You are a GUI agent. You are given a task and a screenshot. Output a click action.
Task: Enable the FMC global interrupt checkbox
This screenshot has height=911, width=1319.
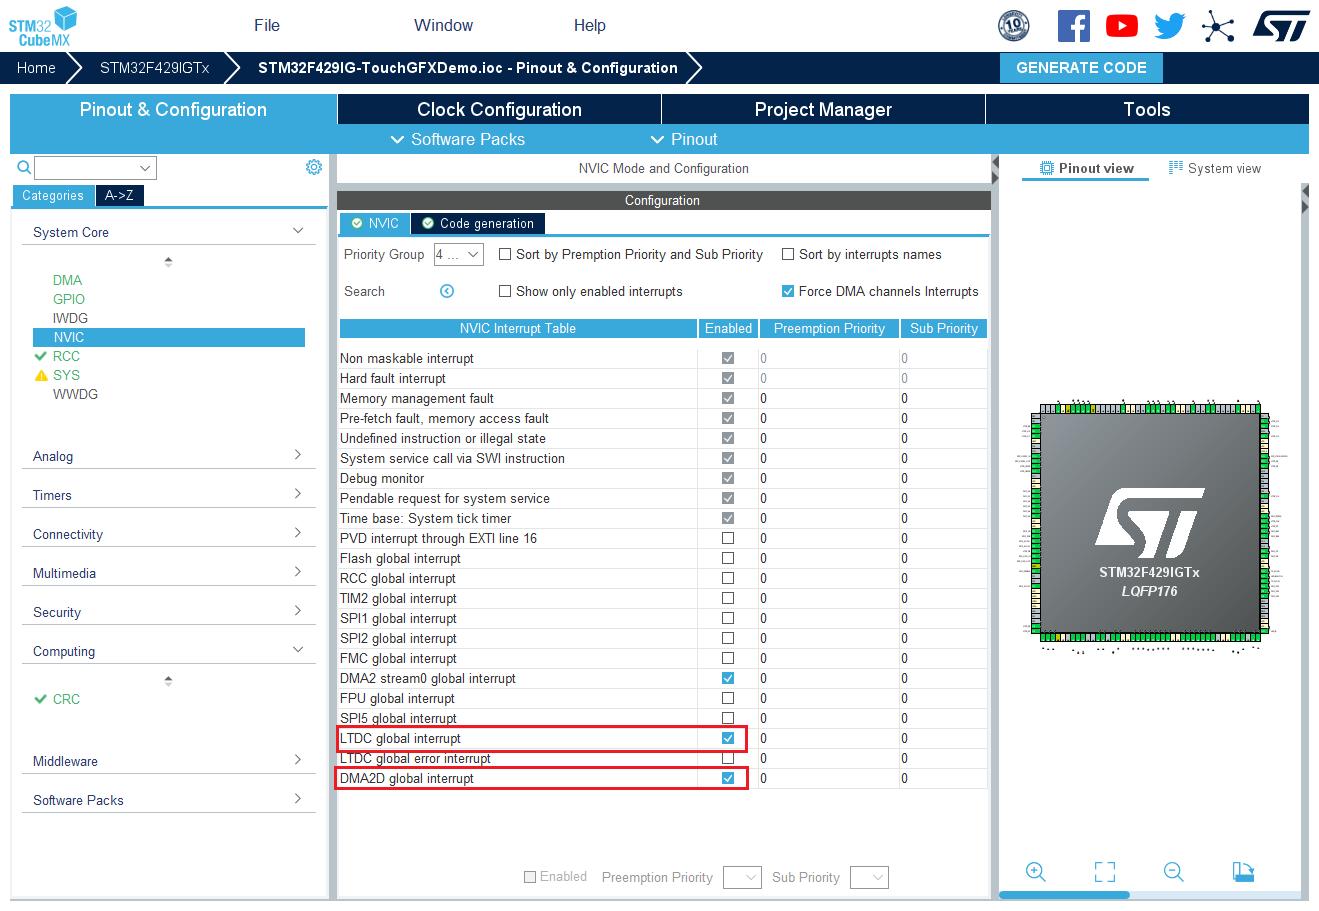coord(728,658)
